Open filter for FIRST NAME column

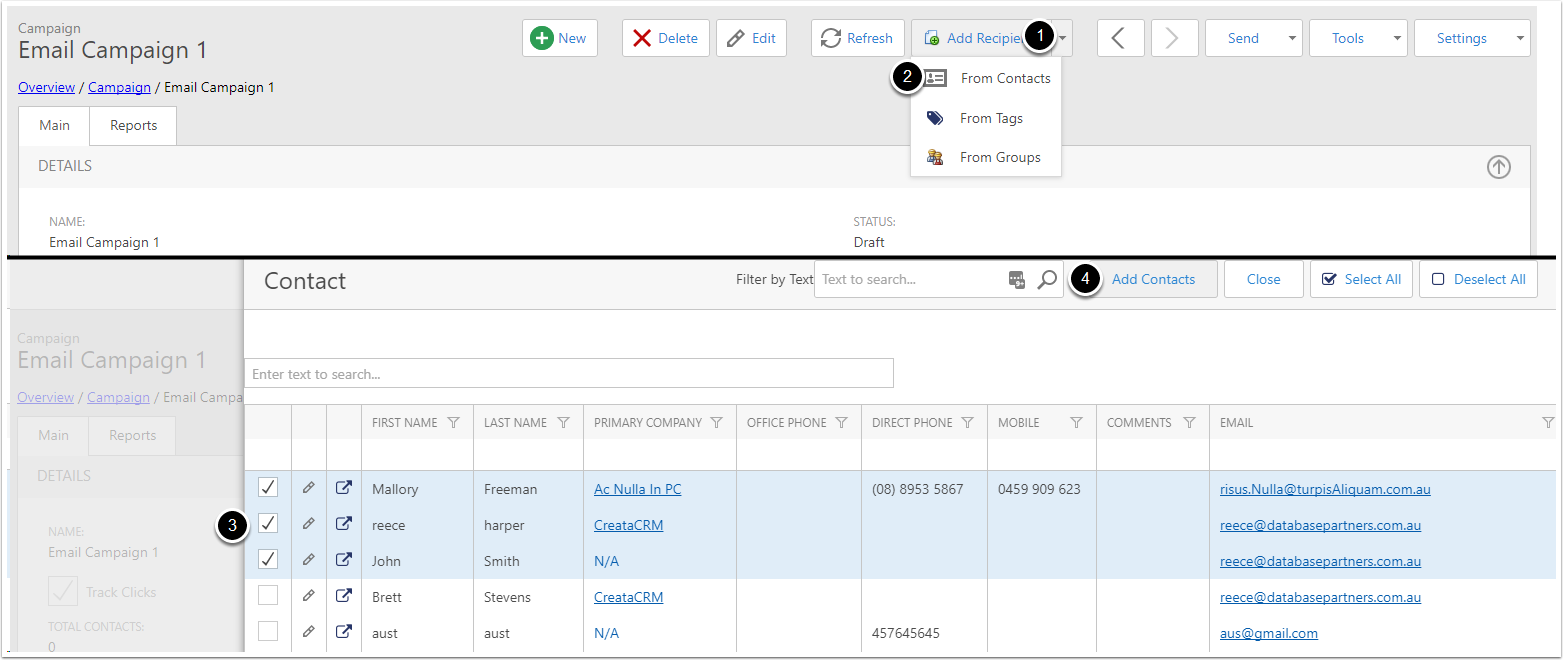tap(454, 423)
